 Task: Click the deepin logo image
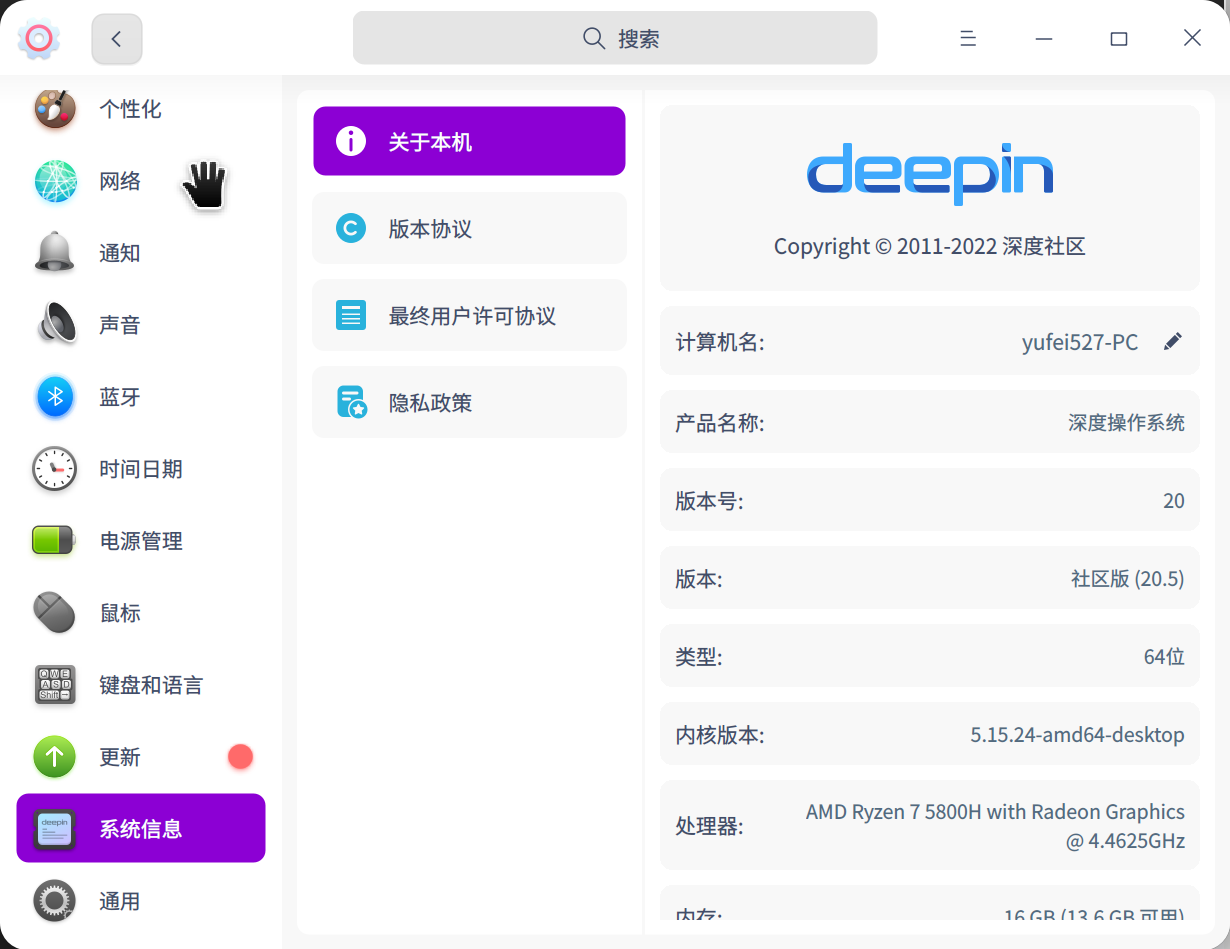[930, 174]
